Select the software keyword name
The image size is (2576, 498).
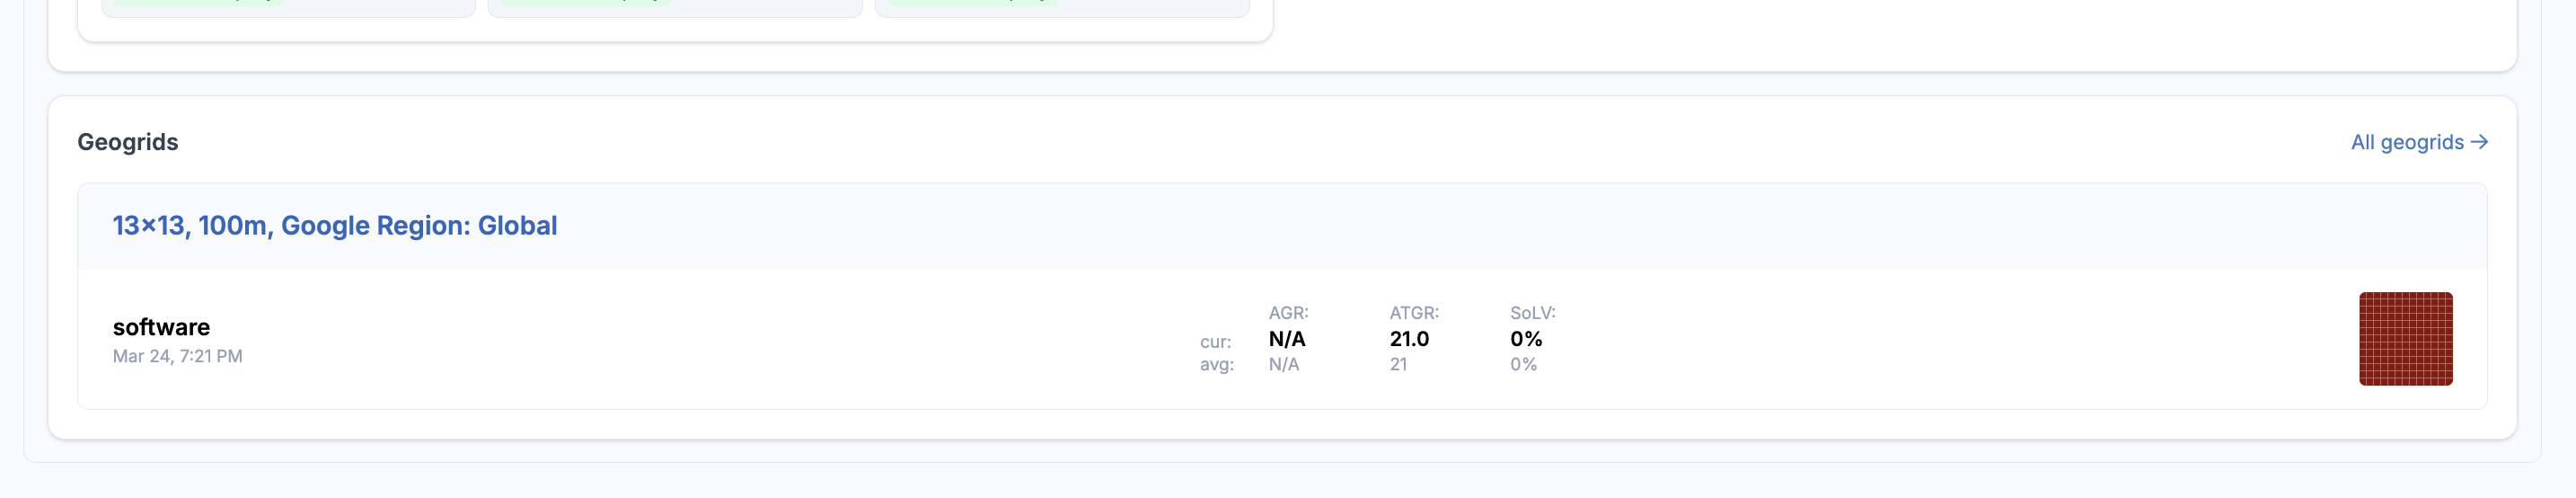[x=161, y=327]
